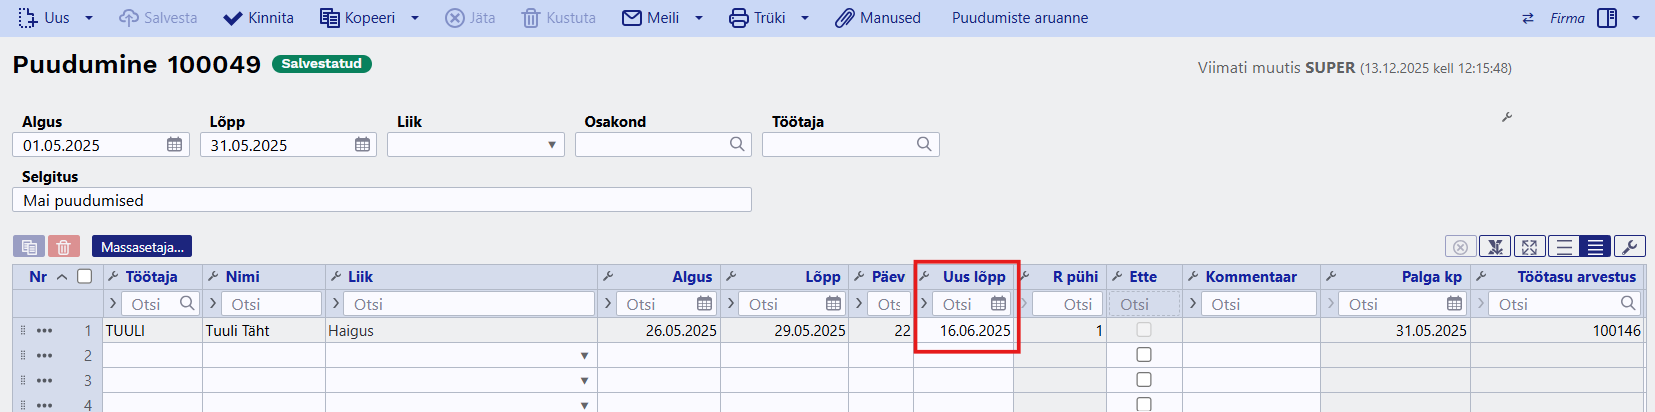
Task: Click the fullscreen expand table icon
Action: pos(1529,247)
